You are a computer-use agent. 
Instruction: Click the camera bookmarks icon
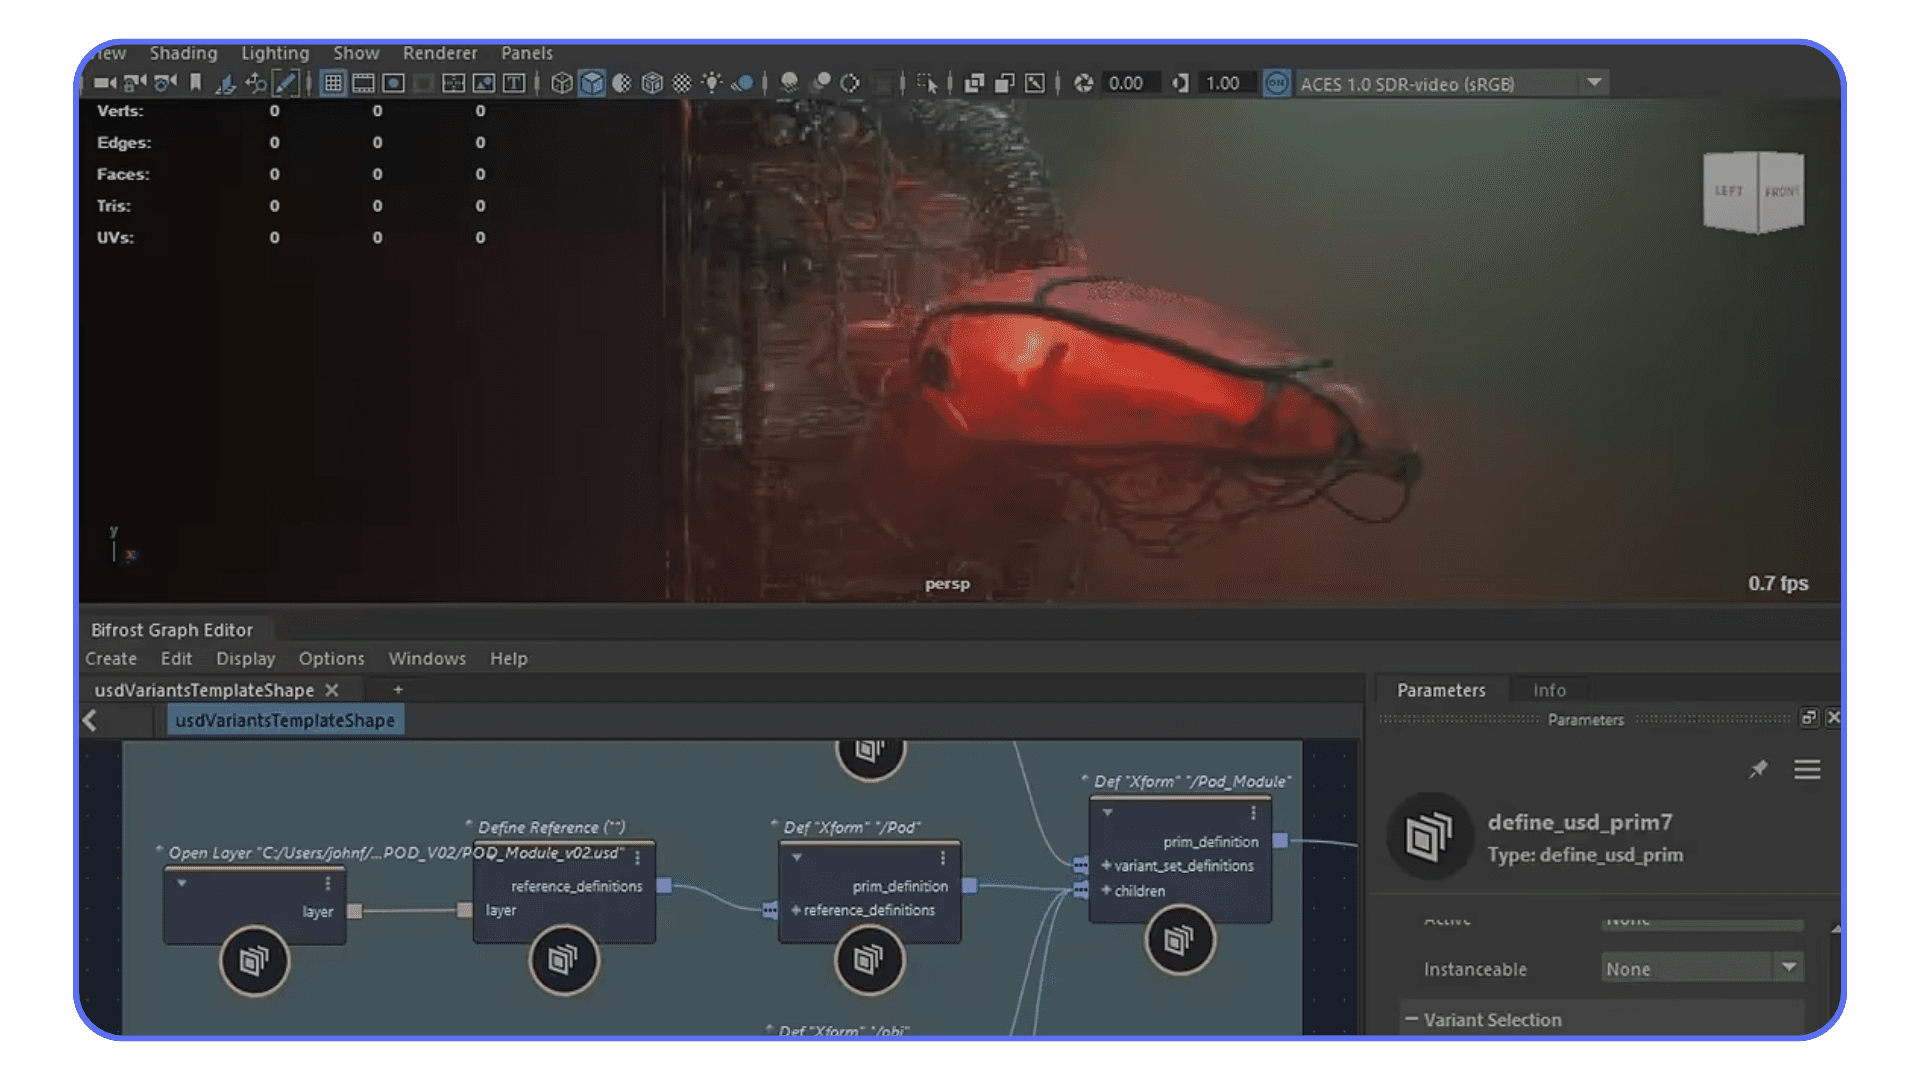(x=196, y=83)
